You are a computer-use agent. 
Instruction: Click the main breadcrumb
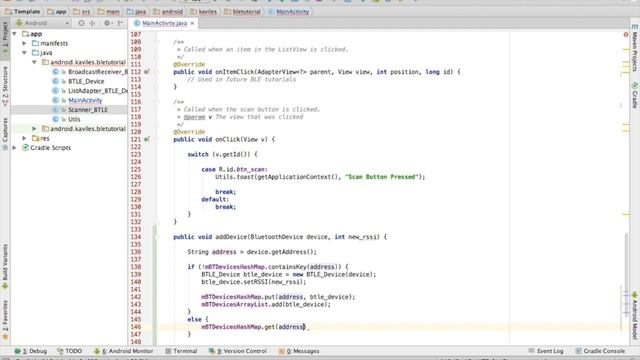[x=109, y=11]
